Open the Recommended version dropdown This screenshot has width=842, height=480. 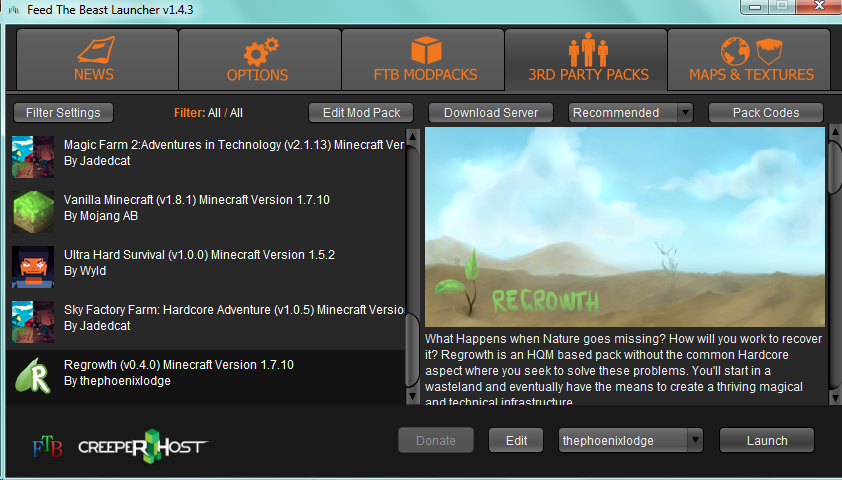630,113
